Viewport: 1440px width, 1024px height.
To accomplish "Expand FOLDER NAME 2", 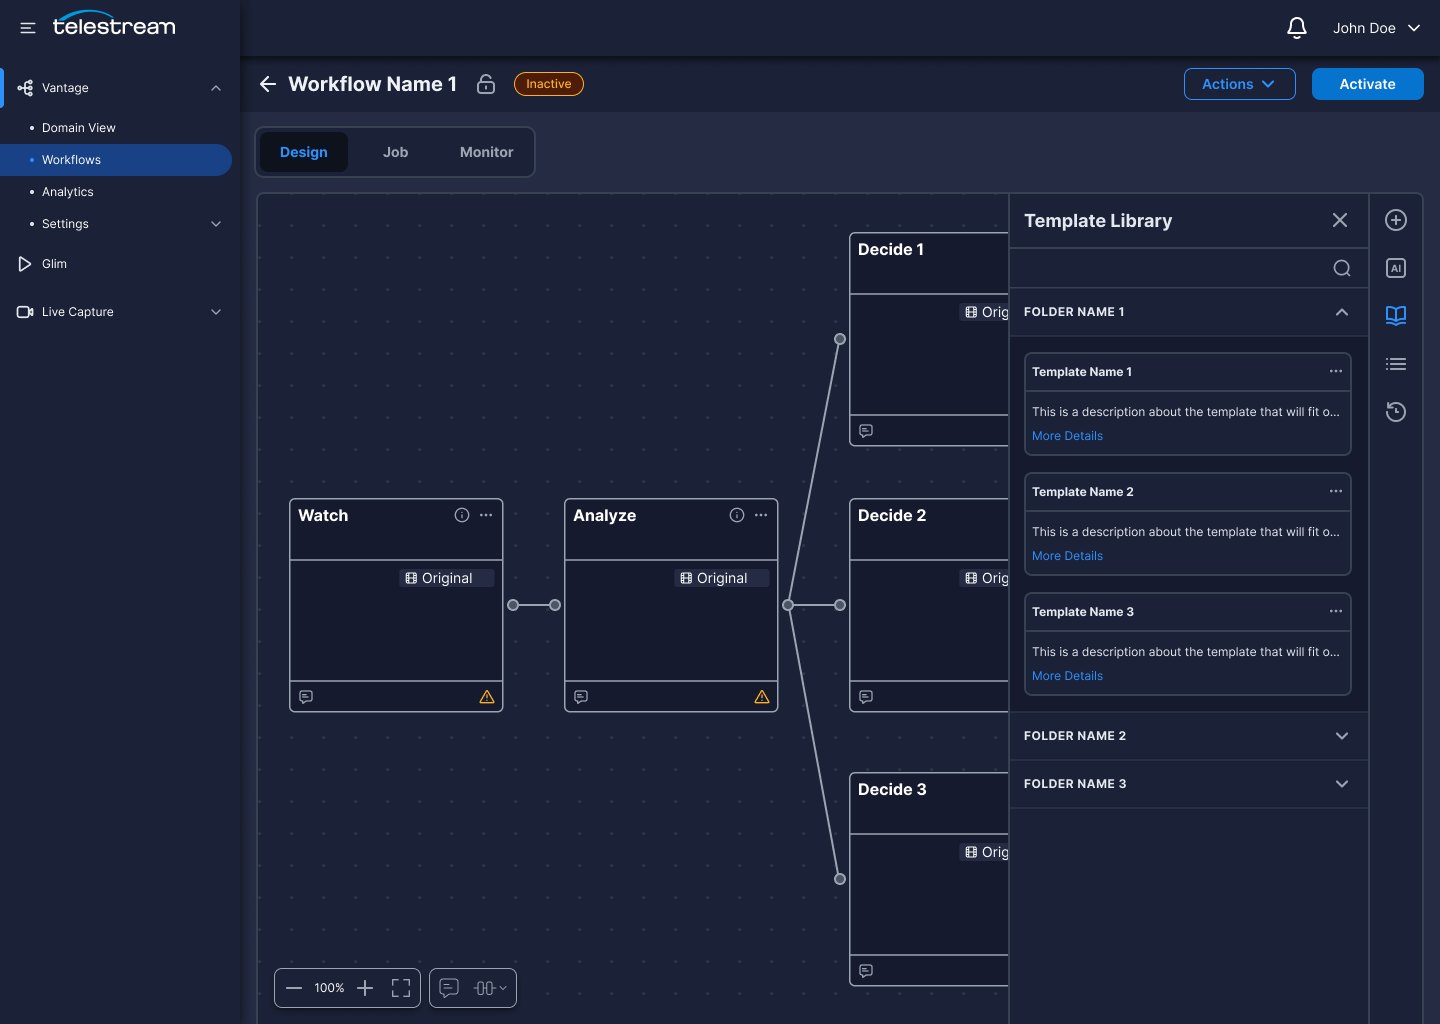I will click(x=1342, y=736).
